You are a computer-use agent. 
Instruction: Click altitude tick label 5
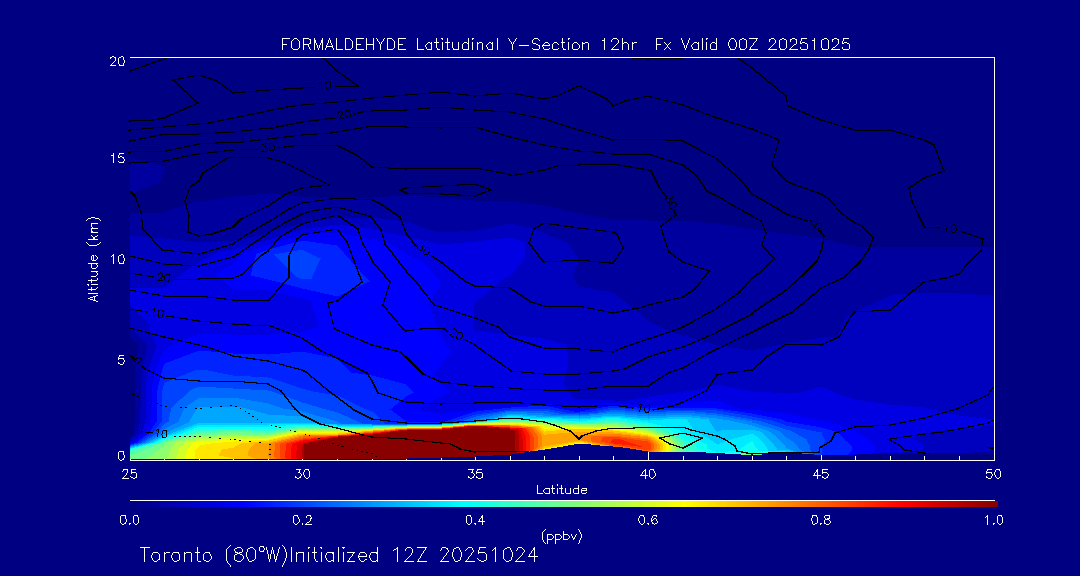[x=119, y=359]
